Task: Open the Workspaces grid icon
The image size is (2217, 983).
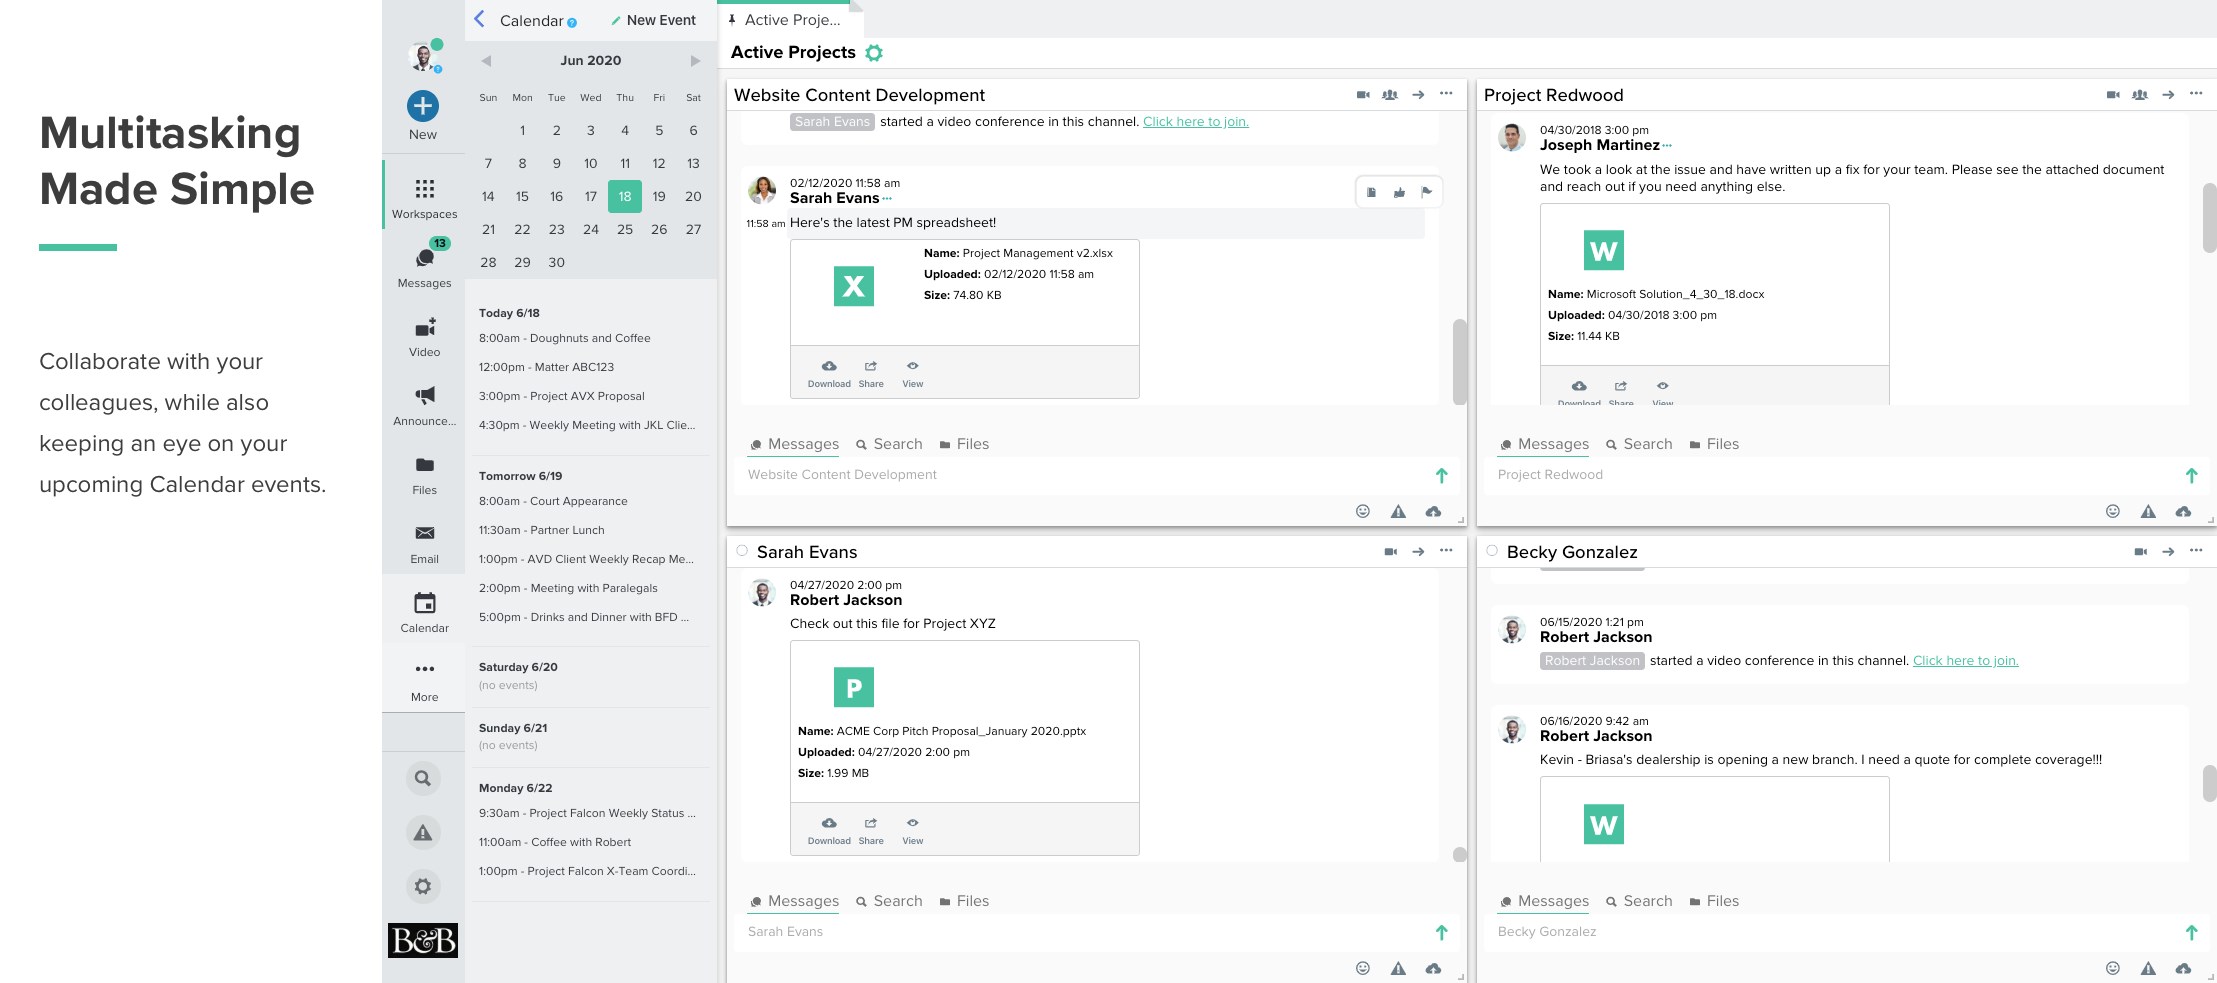Action: [424, 190]
